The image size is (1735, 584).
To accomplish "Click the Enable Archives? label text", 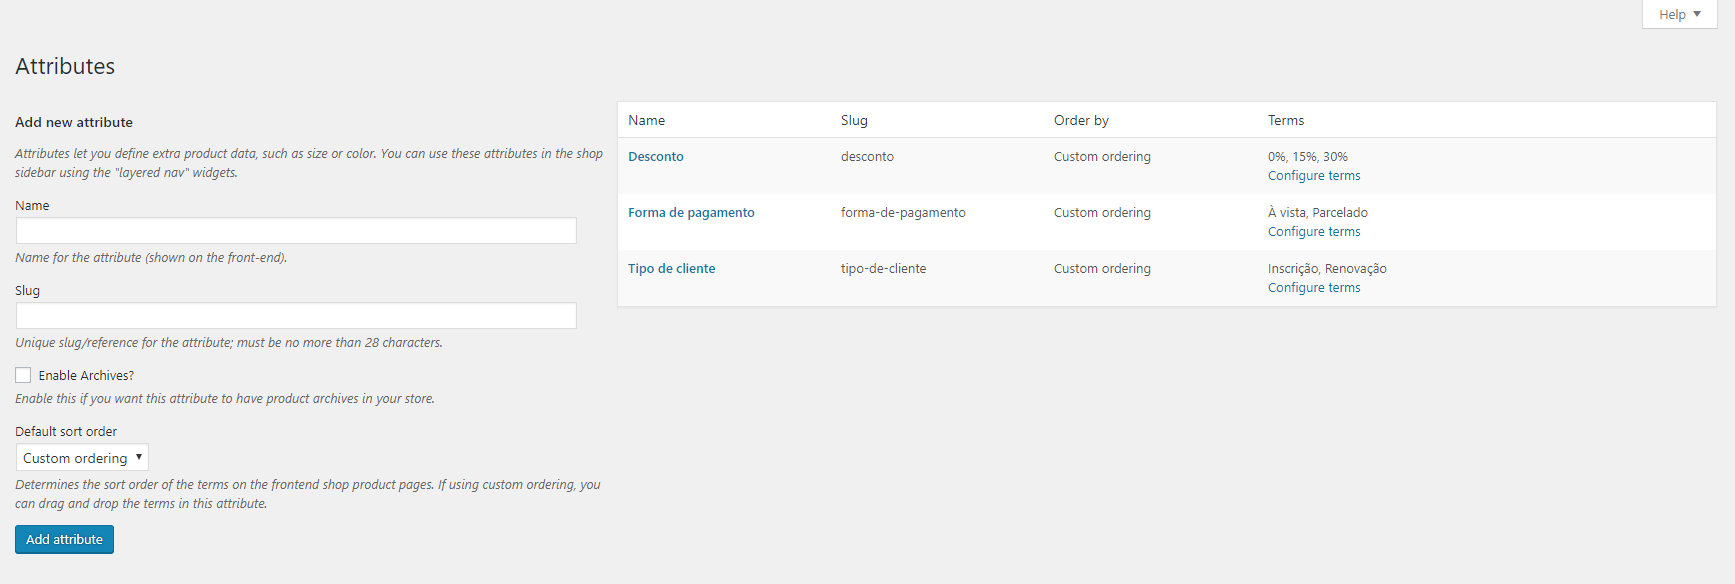I will pyautogui.click(x=86, y=376).
